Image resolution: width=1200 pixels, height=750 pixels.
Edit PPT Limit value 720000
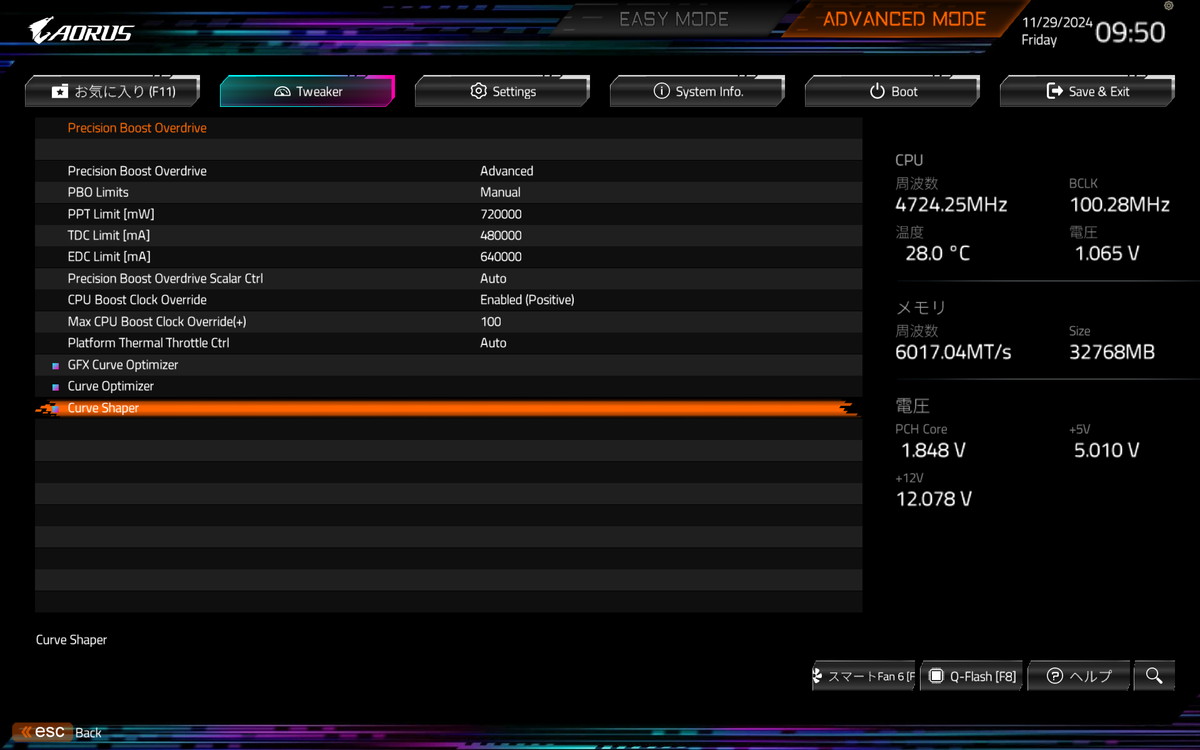[x=501, y=214]
